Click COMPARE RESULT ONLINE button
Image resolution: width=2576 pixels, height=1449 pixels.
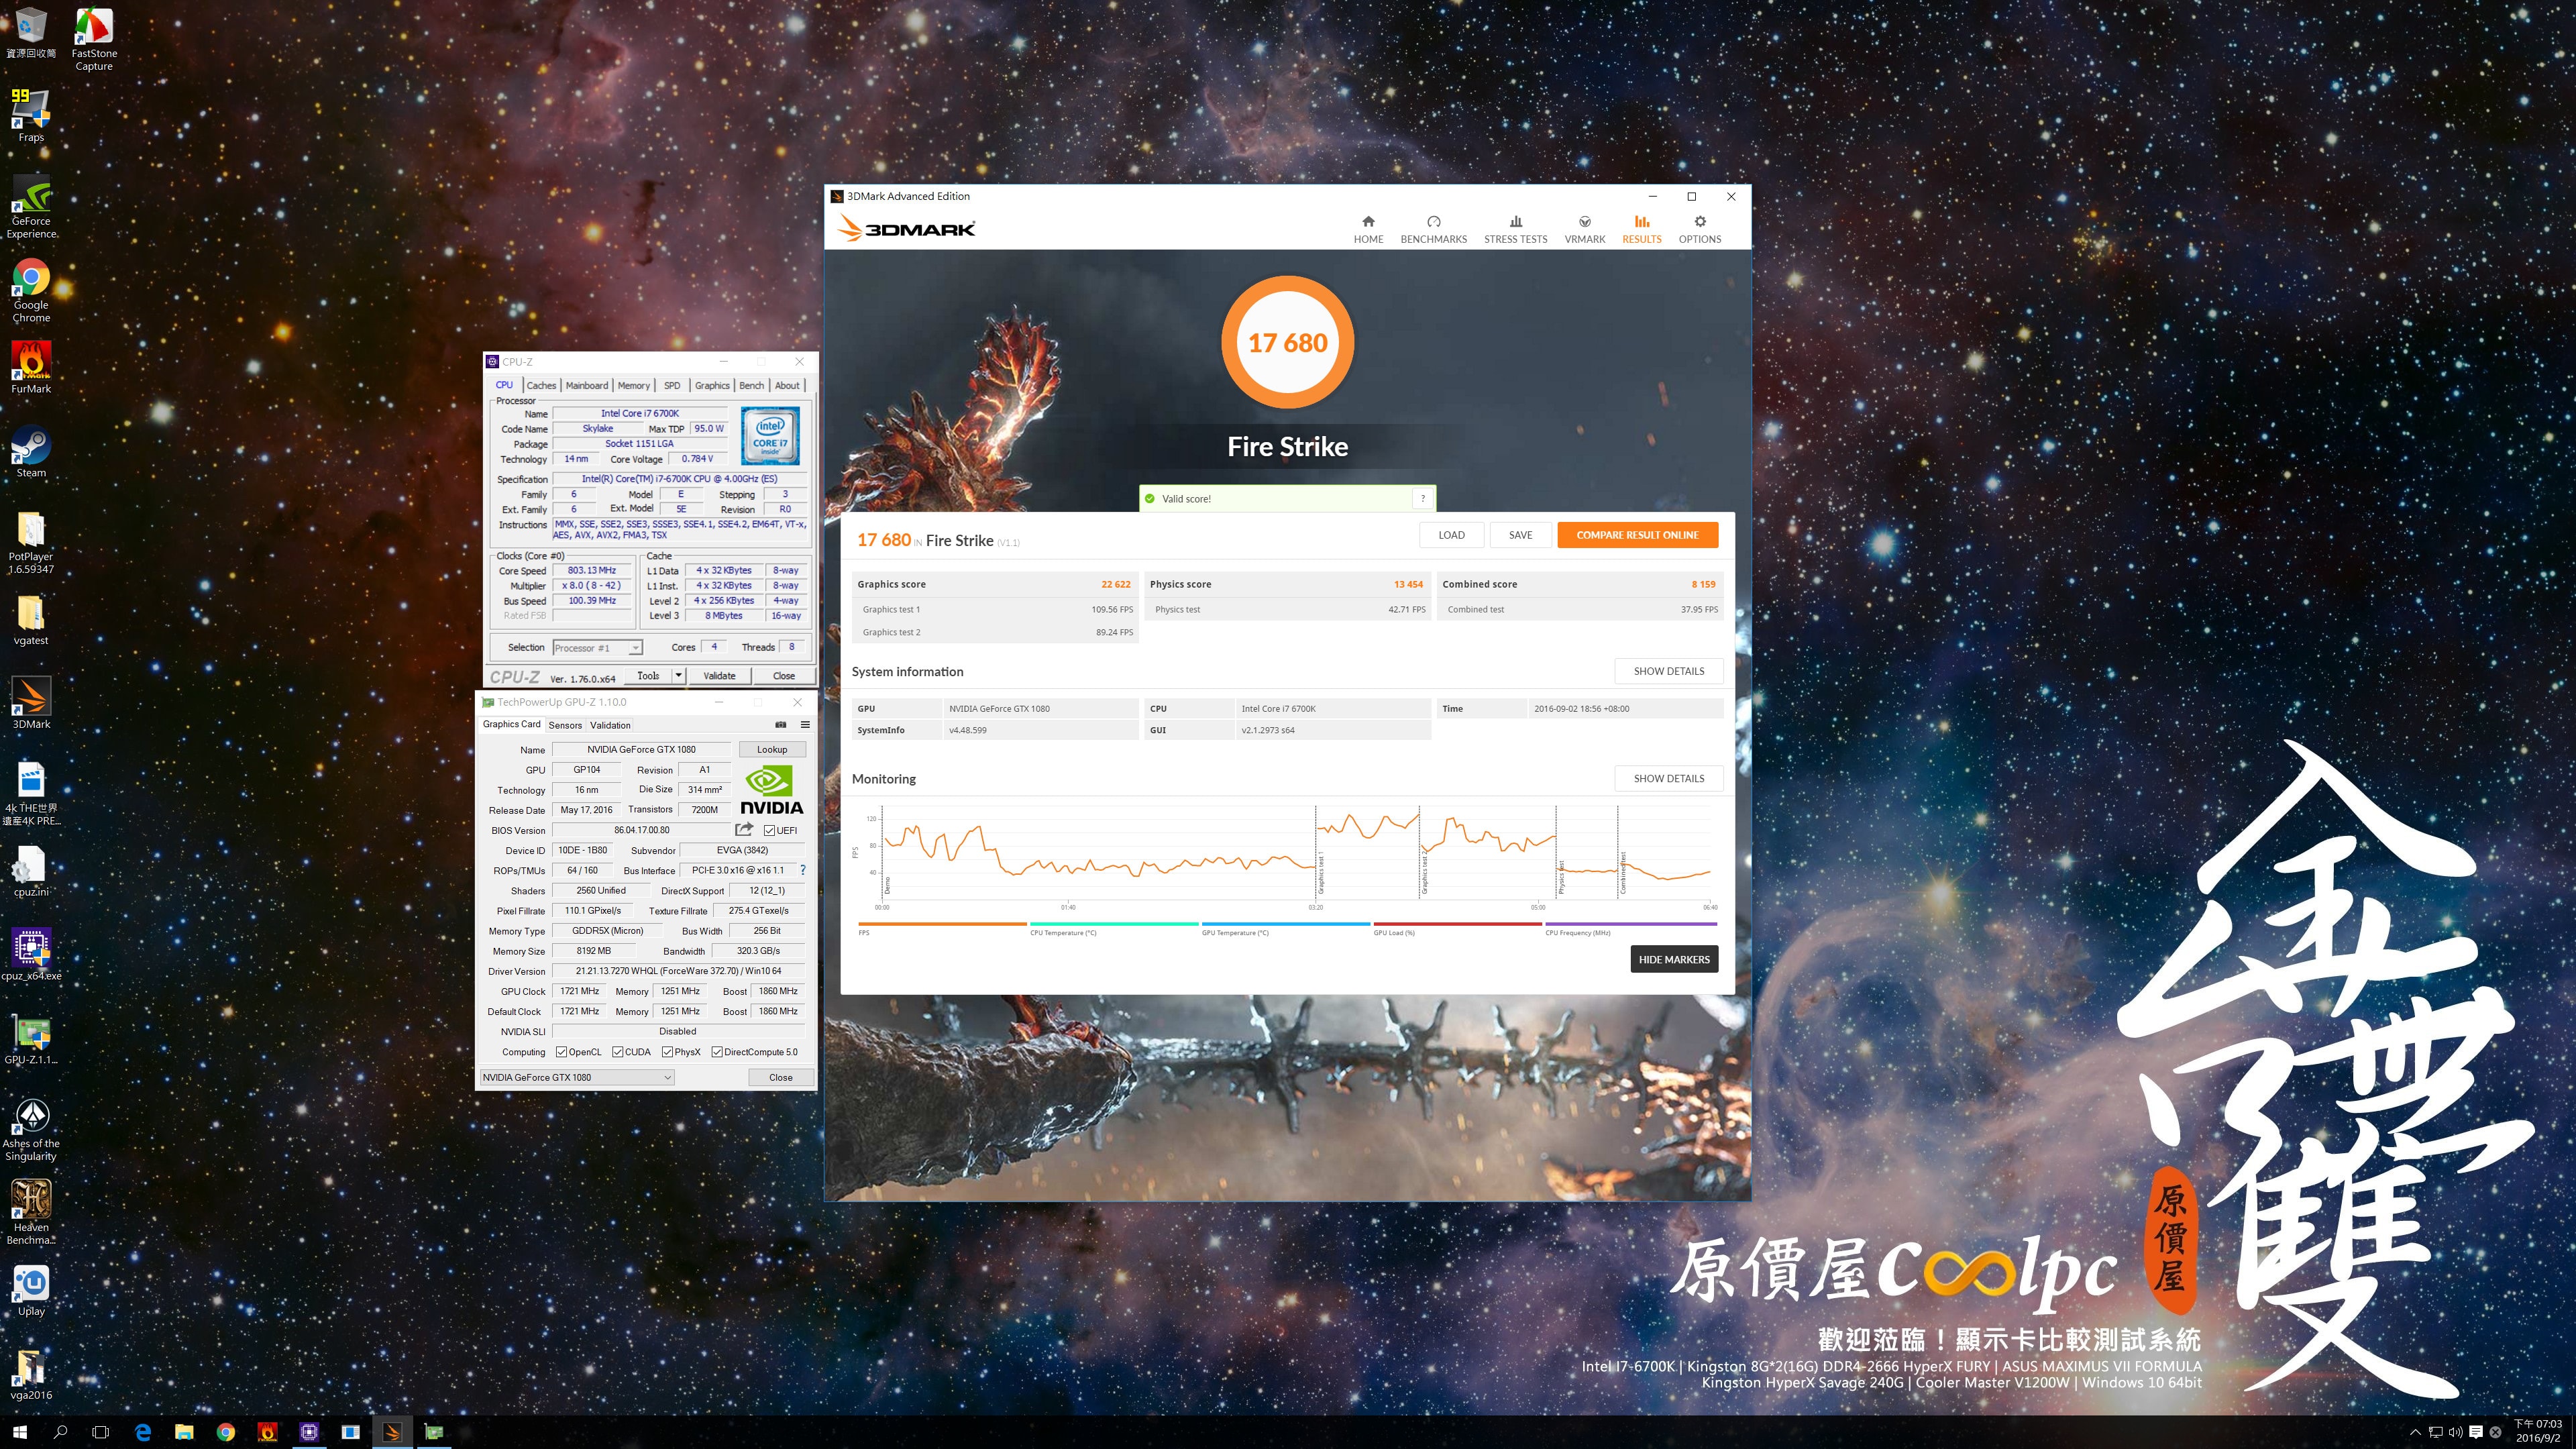(1637, 535)
